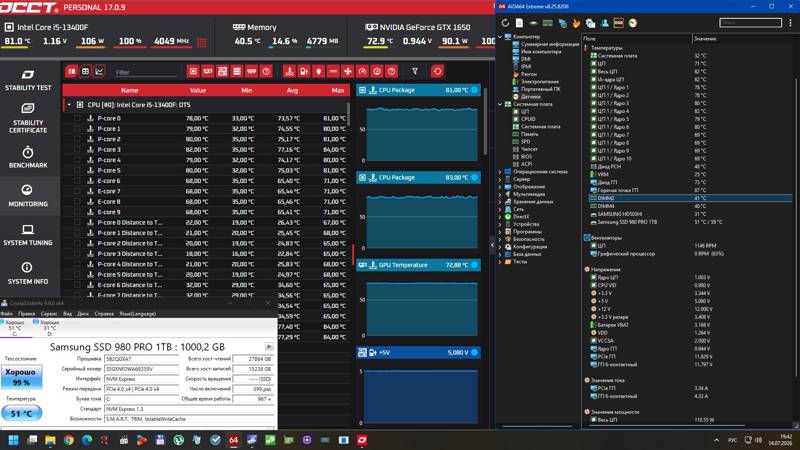Click the blue dot on the +5V graph header
Image resolution: width=800 pixels, height=450 pixels.
[474, 353]
